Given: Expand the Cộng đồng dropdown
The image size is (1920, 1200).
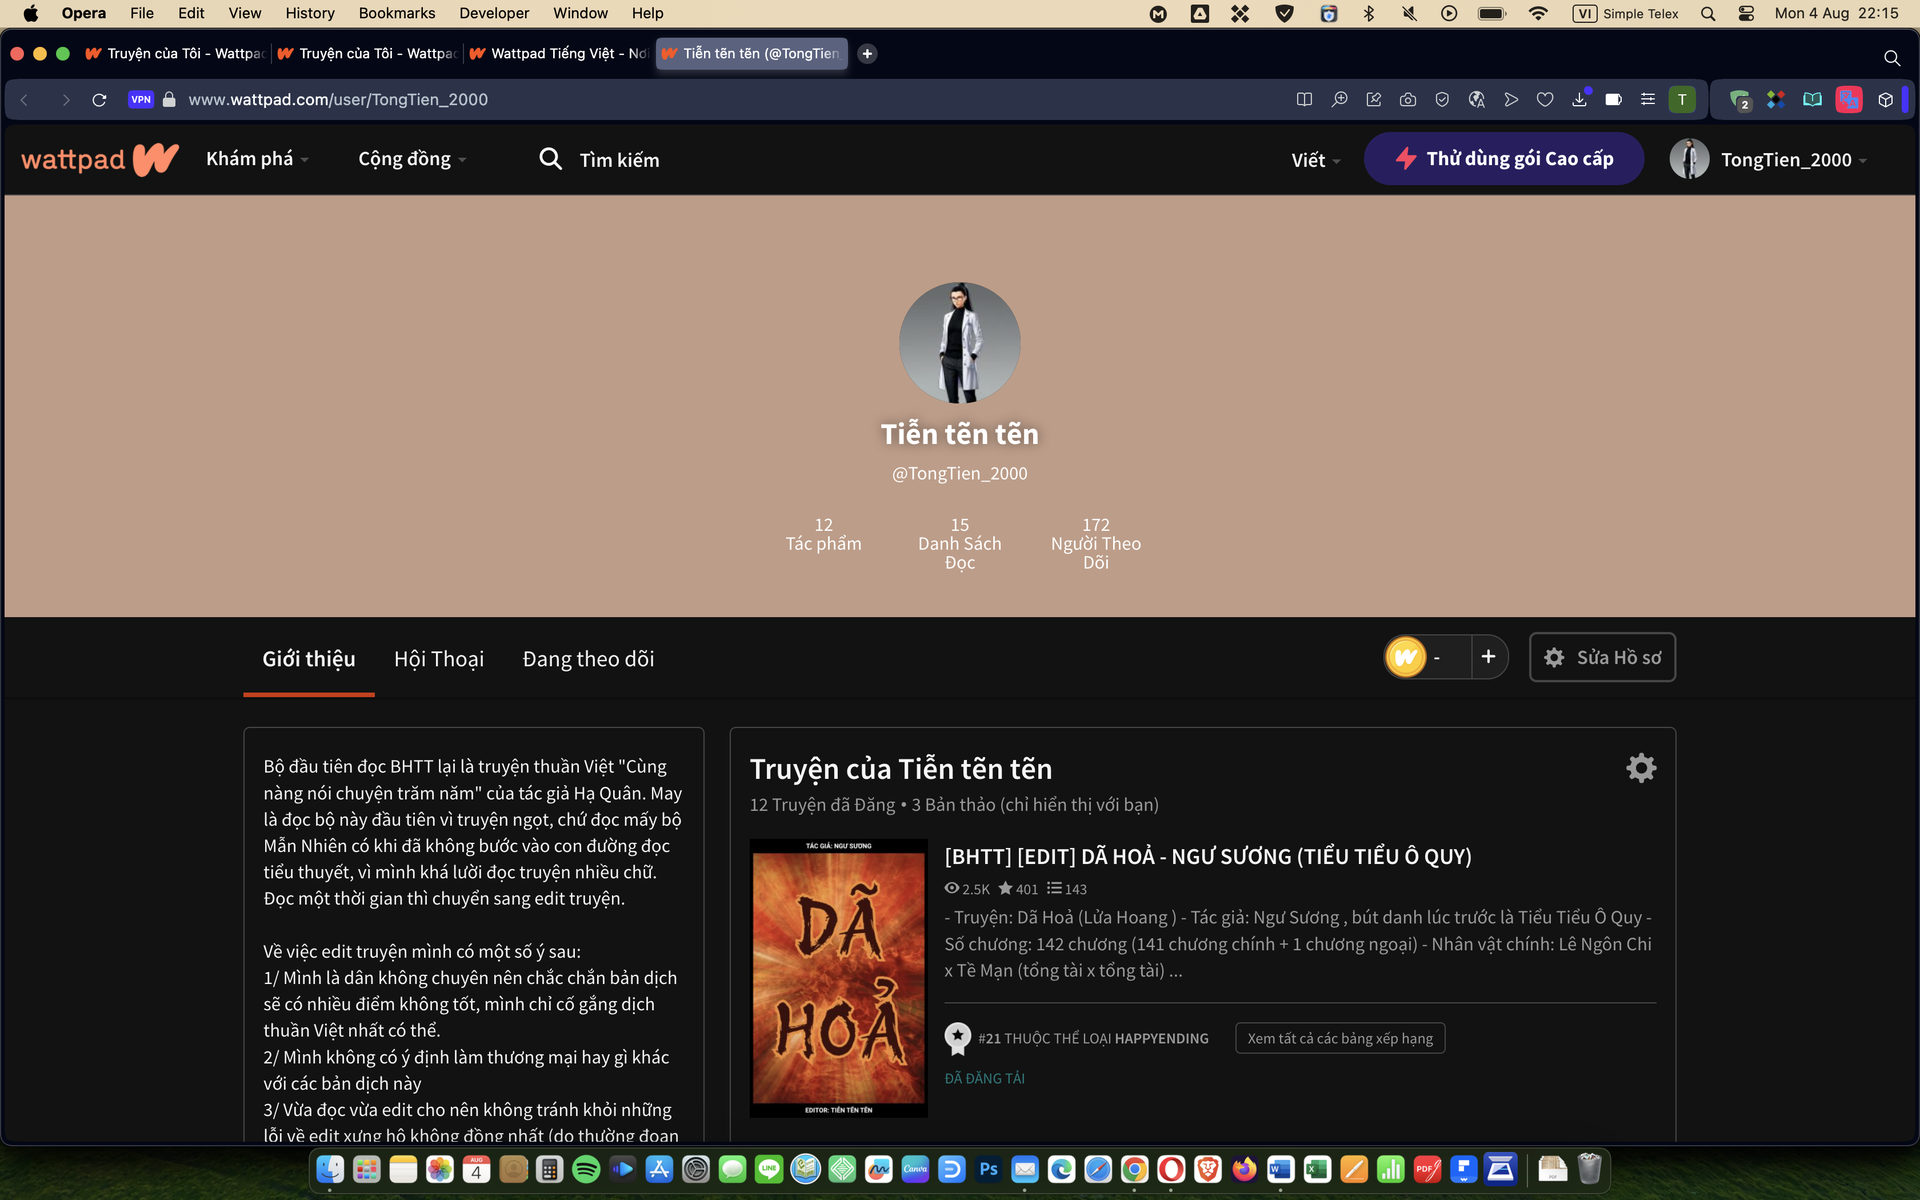Looking at the screenshot, I should 412,159.
